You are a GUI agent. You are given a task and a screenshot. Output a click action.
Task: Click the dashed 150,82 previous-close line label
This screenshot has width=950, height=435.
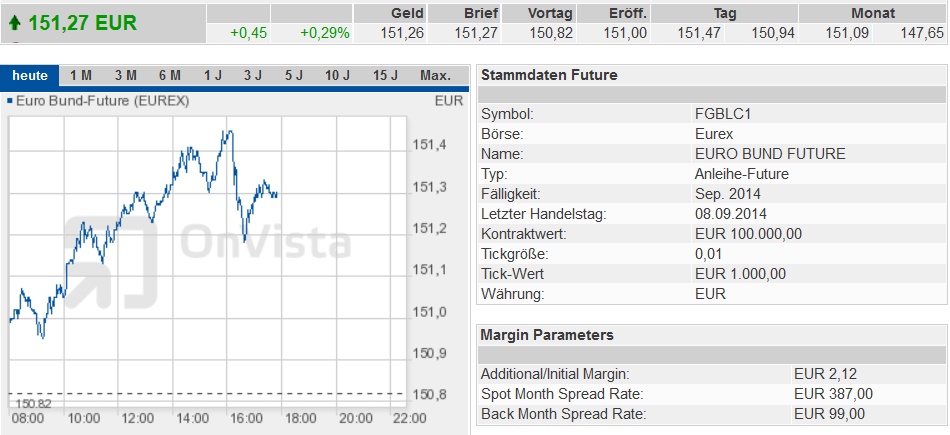[32, 402]
